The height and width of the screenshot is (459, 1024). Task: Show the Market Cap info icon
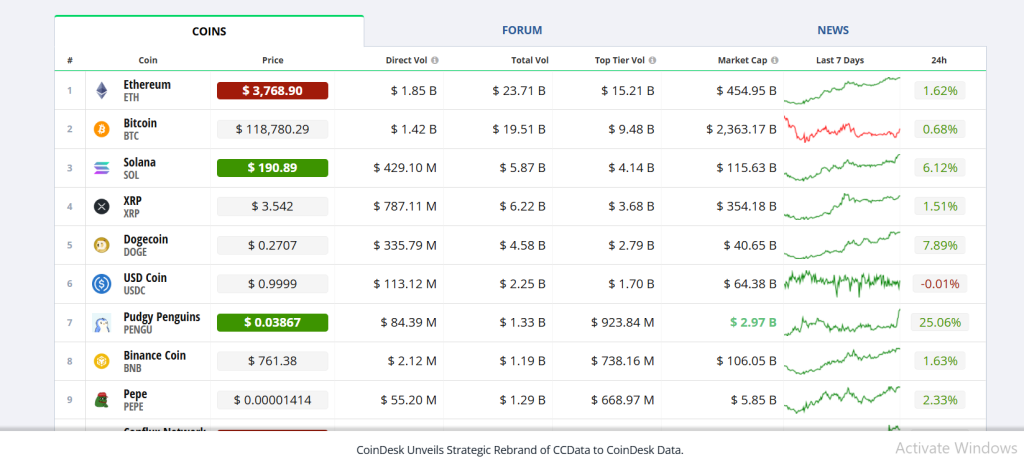tap(775, 60)
